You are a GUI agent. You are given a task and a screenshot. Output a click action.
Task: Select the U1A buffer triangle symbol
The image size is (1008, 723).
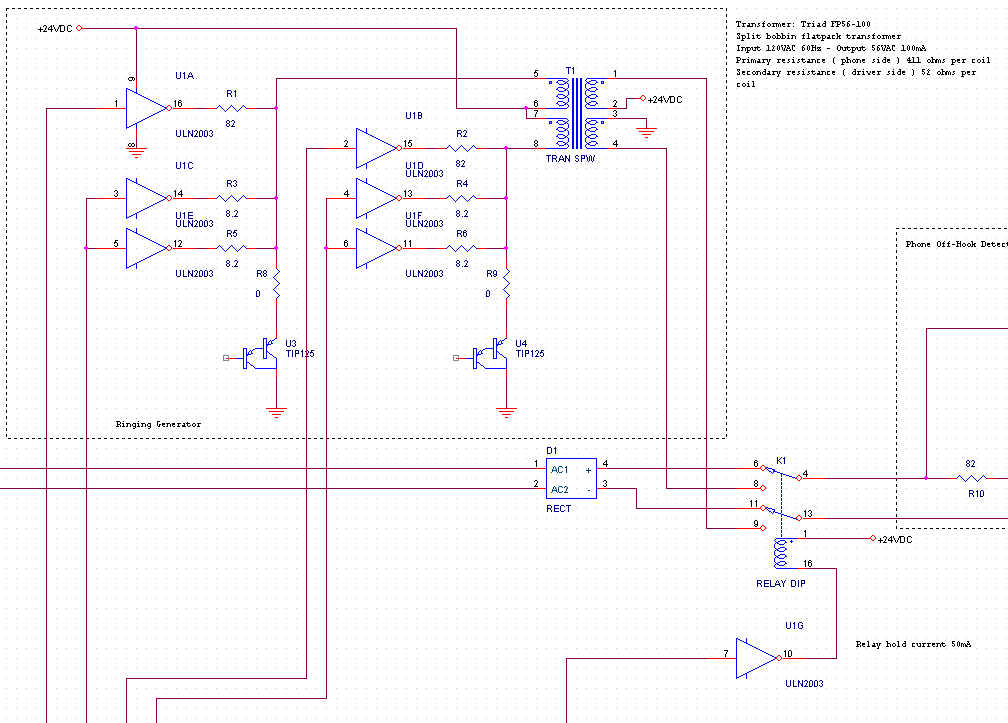[x=146, y=105]
